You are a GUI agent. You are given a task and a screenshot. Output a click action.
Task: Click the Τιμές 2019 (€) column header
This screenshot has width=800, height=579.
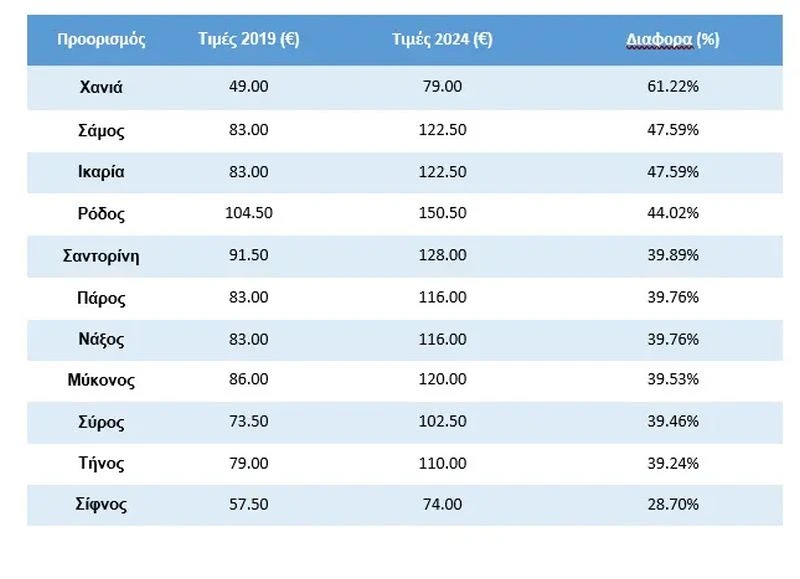click(249, 40)
